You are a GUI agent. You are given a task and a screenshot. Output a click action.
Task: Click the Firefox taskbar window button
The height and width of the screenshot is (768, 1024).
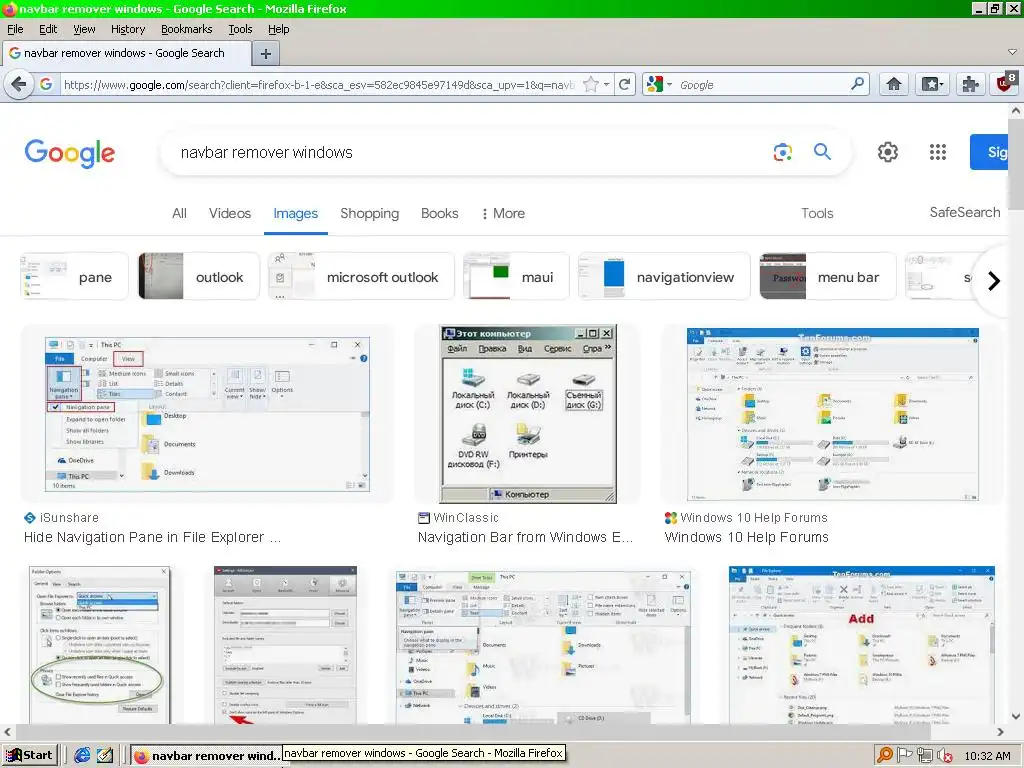pos(206,755)
